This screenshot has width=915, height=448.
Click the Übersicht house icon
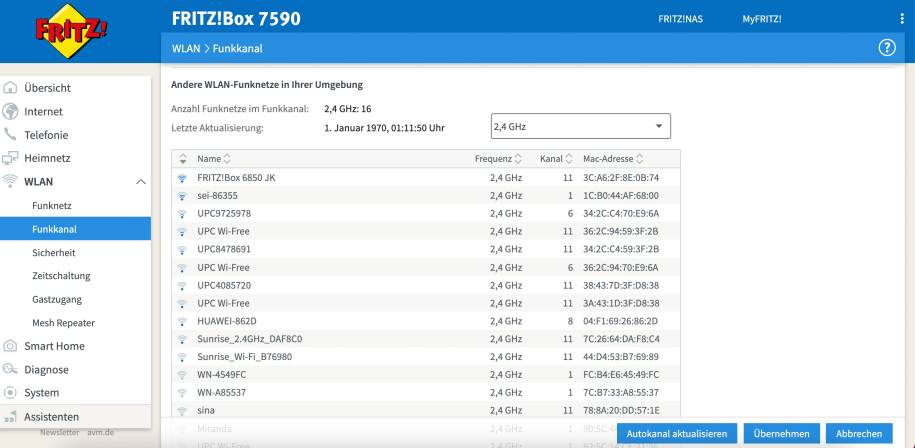[10, 88]
